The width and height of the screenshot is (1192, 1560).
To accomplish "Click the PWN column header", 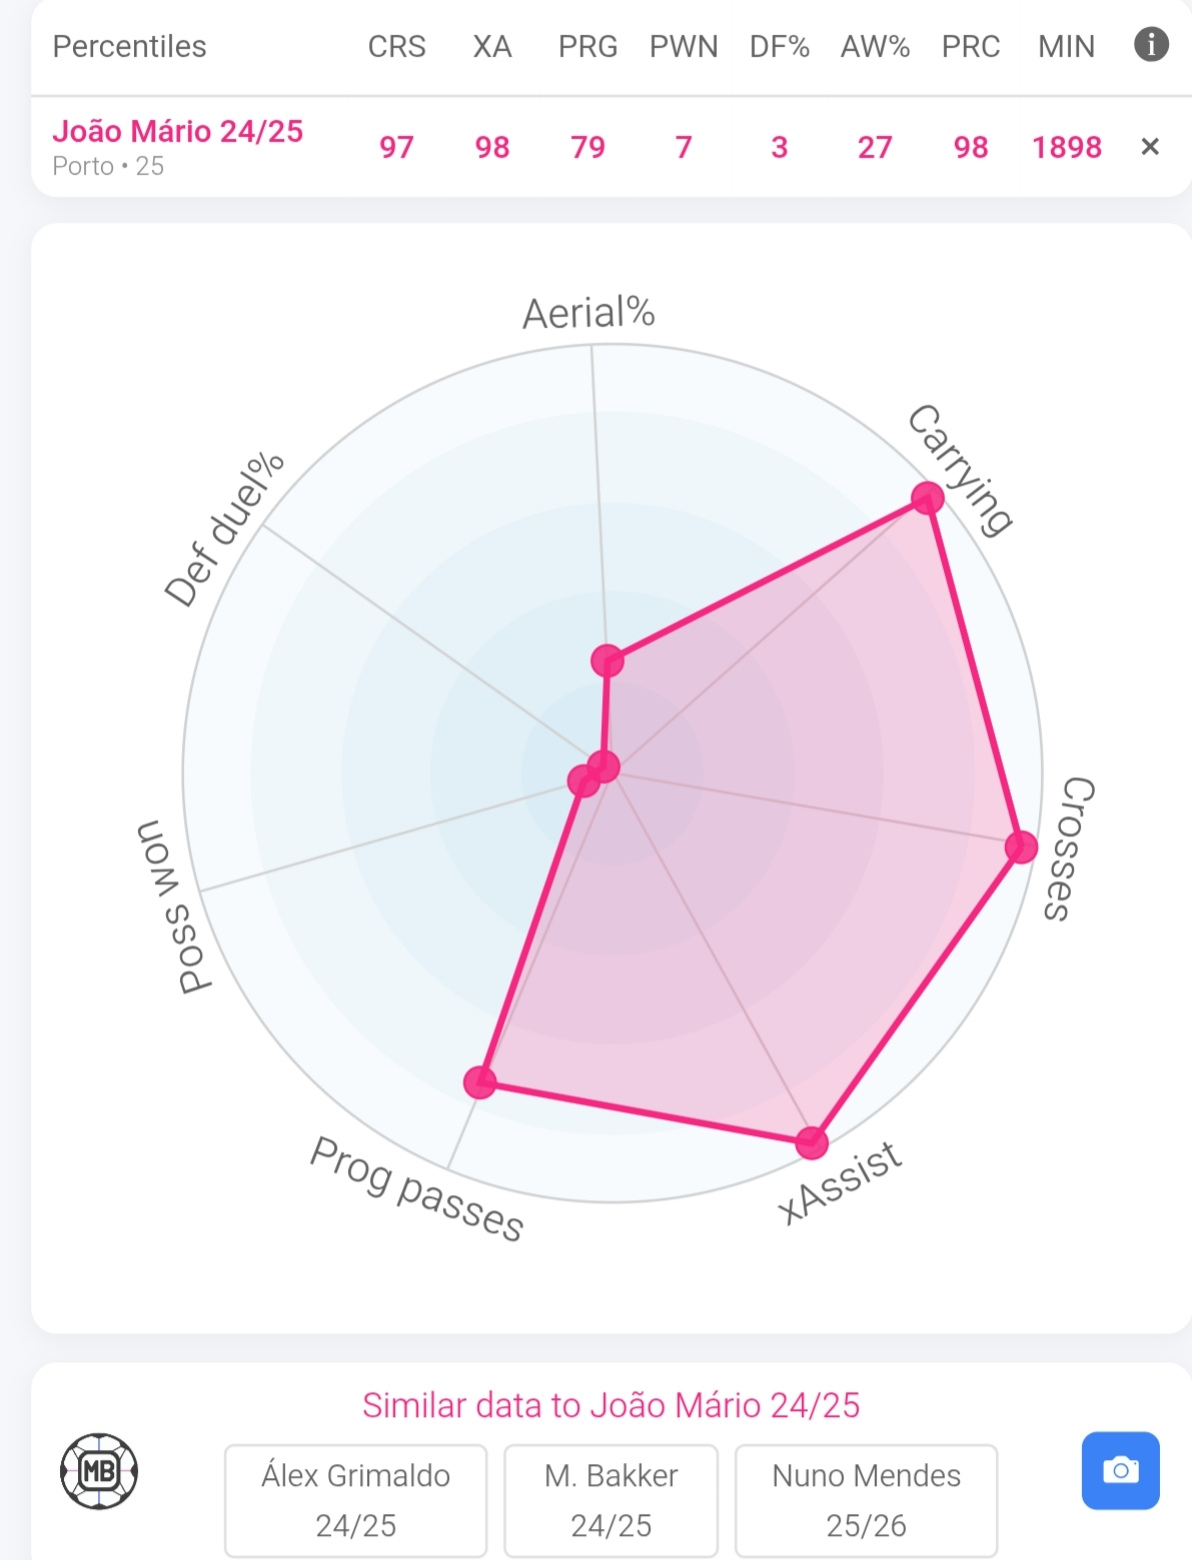I will 684,47.
